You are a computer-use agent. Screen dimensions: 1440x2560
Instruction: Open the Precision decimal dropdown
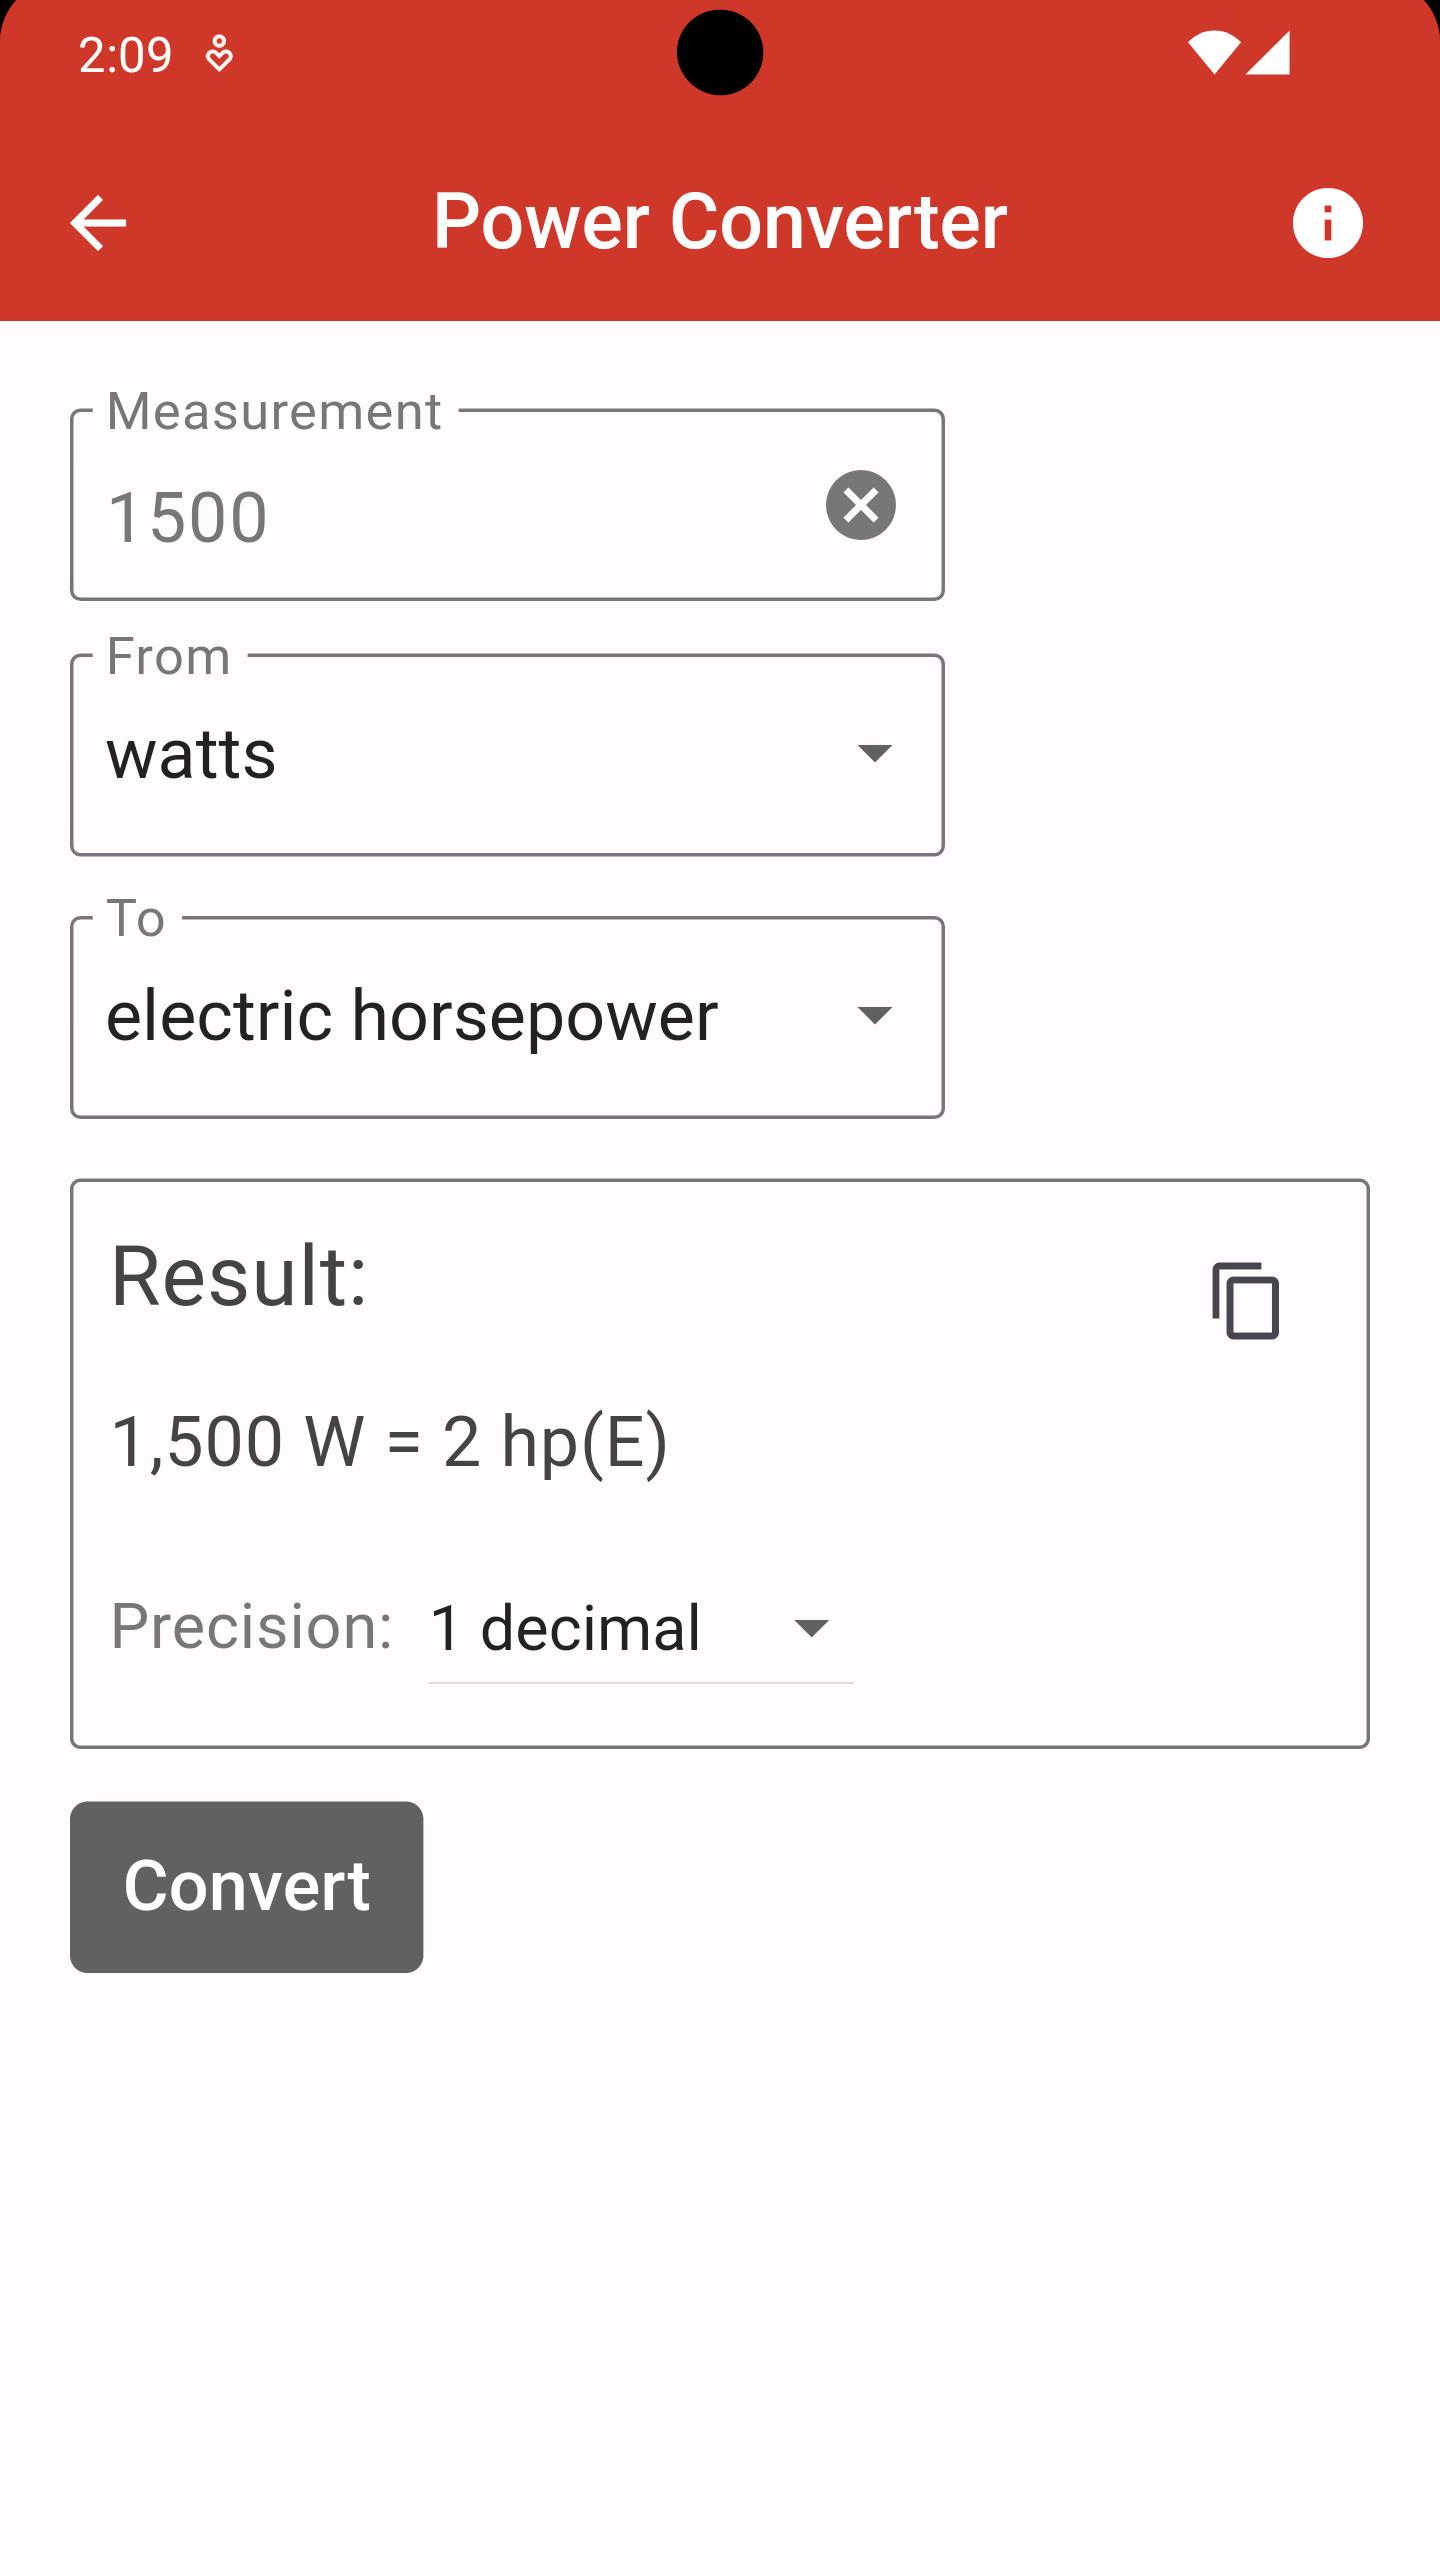640,1628
